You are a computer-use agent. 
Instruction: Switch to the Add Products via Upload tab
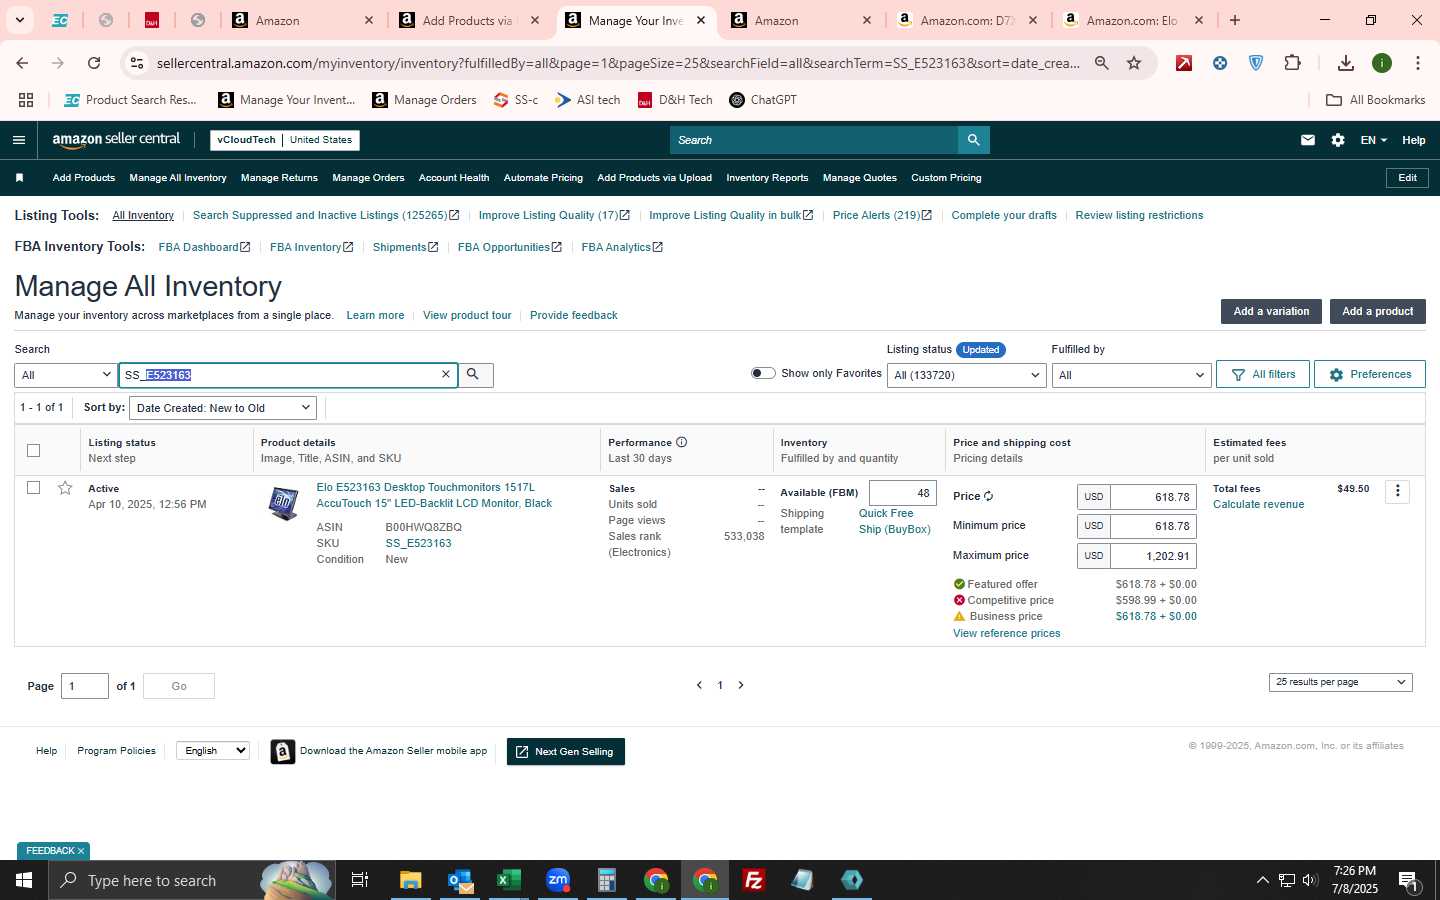pos(469,20)
